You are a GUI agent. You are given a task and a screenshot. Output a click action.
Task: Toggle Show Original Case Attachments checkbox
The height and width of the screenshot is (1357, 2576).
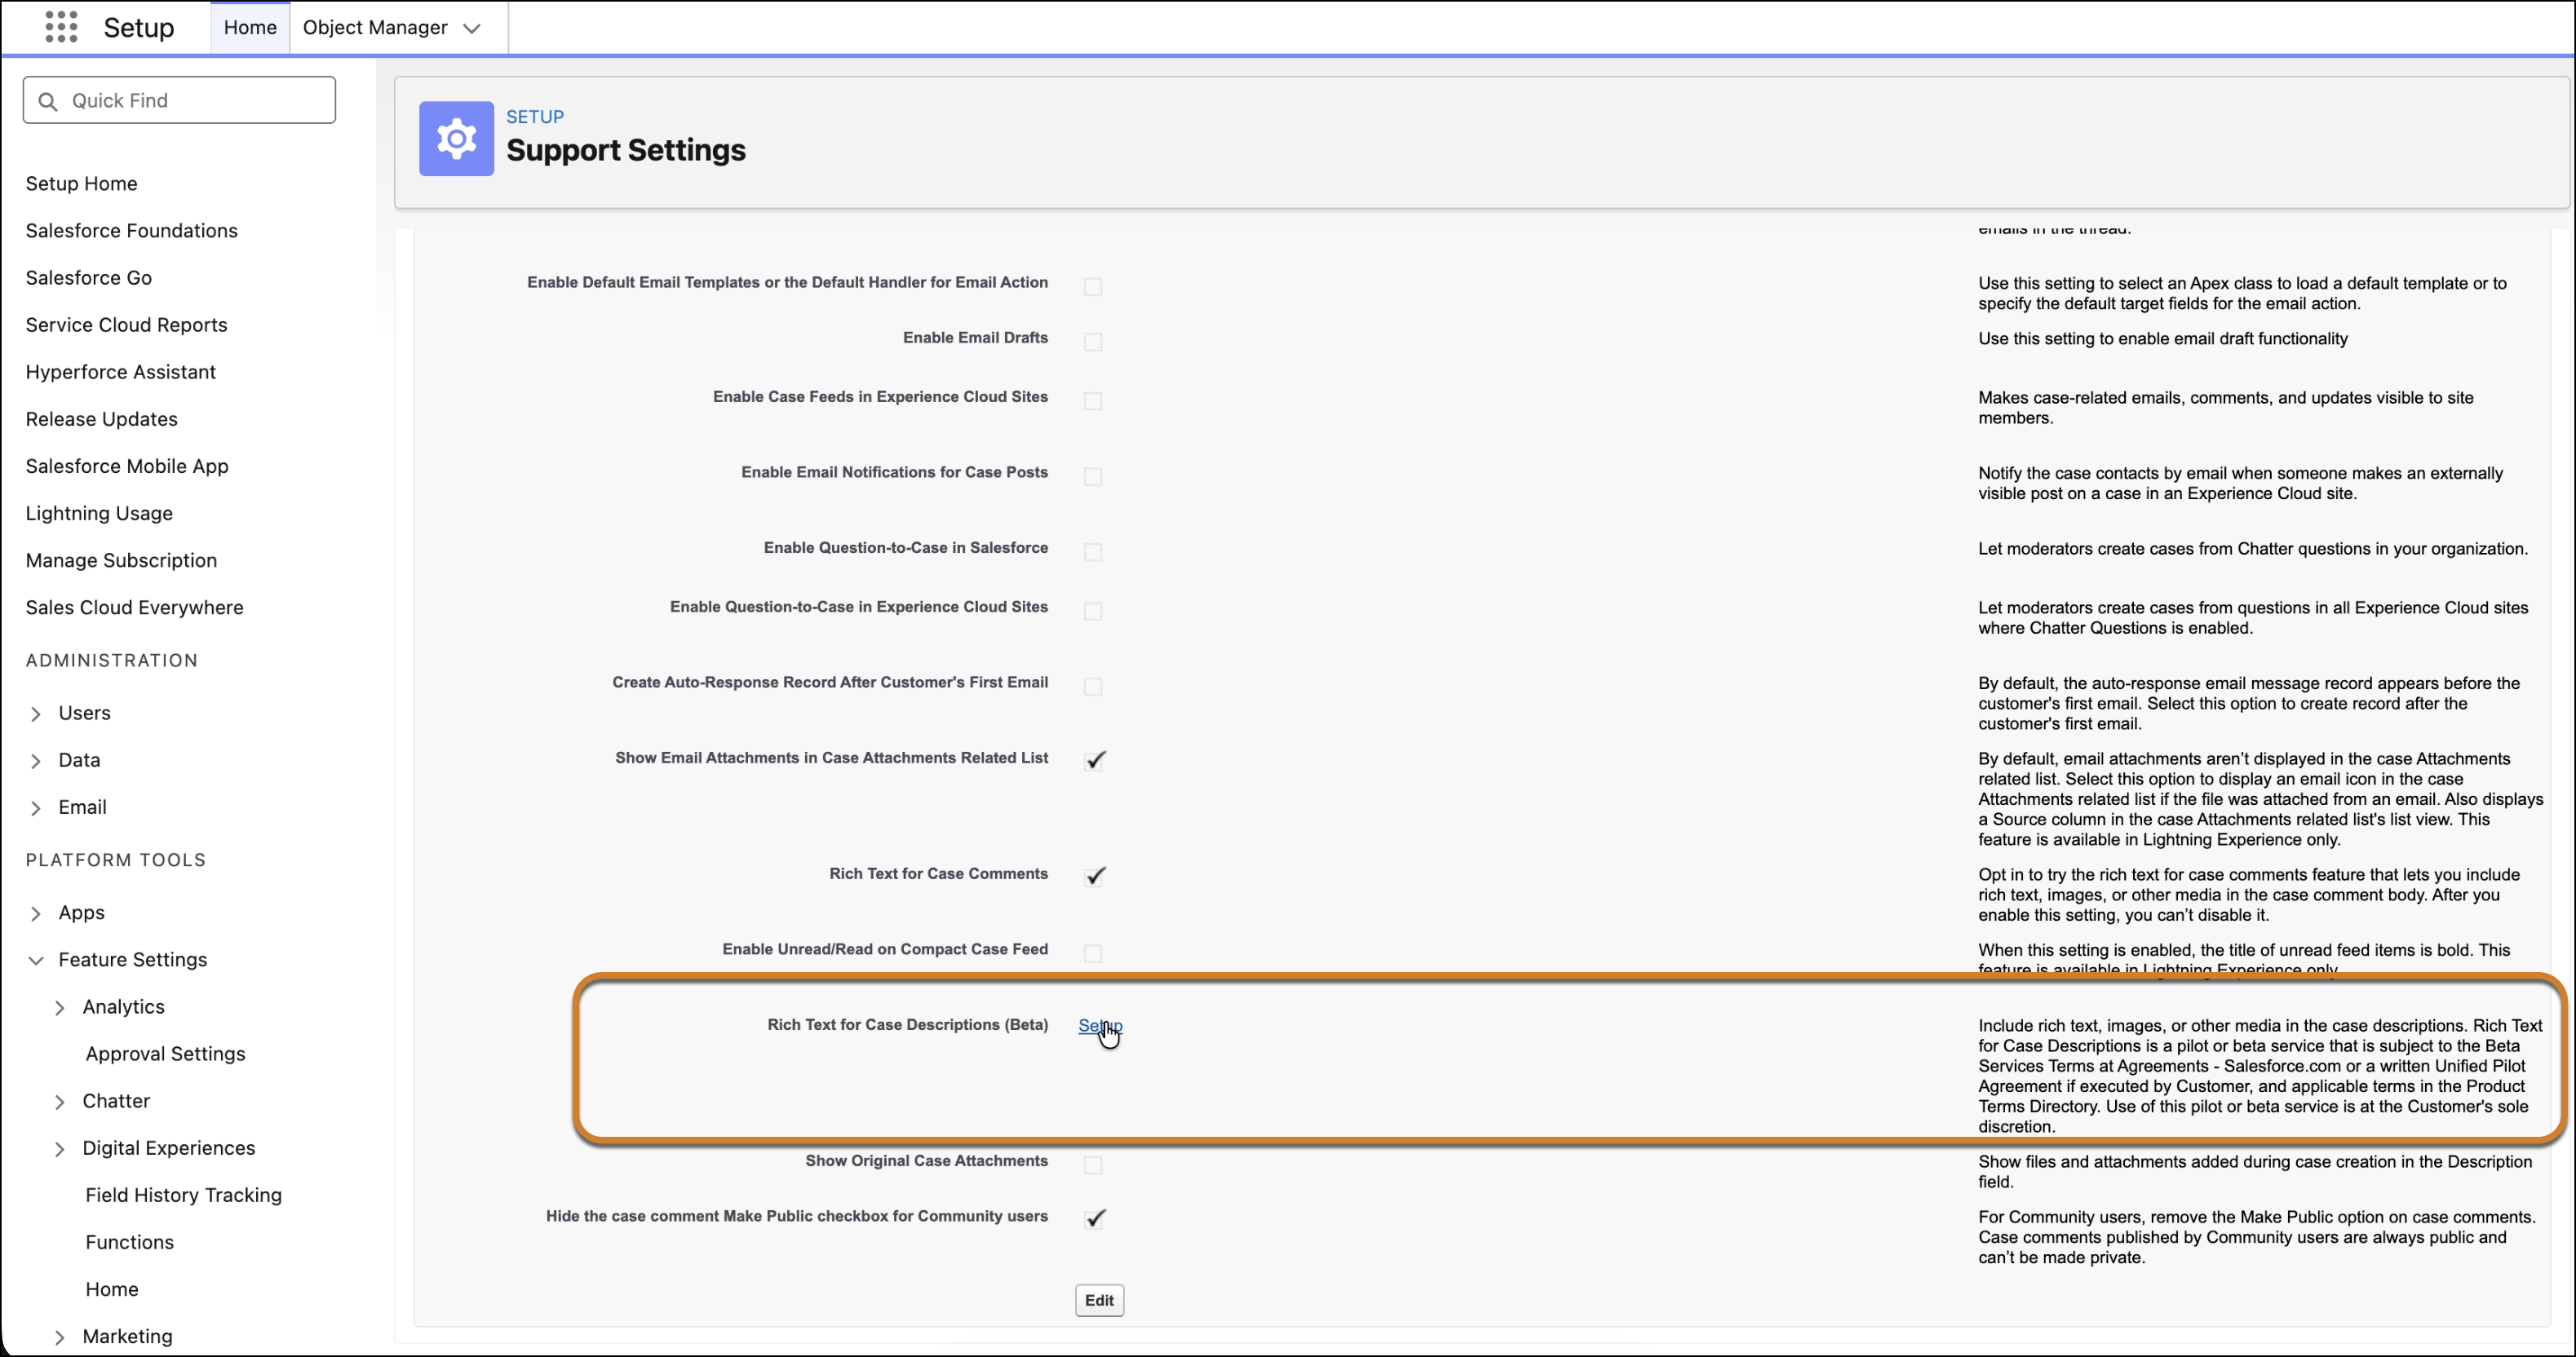pyautogui.click(x=1093, y=1165)
